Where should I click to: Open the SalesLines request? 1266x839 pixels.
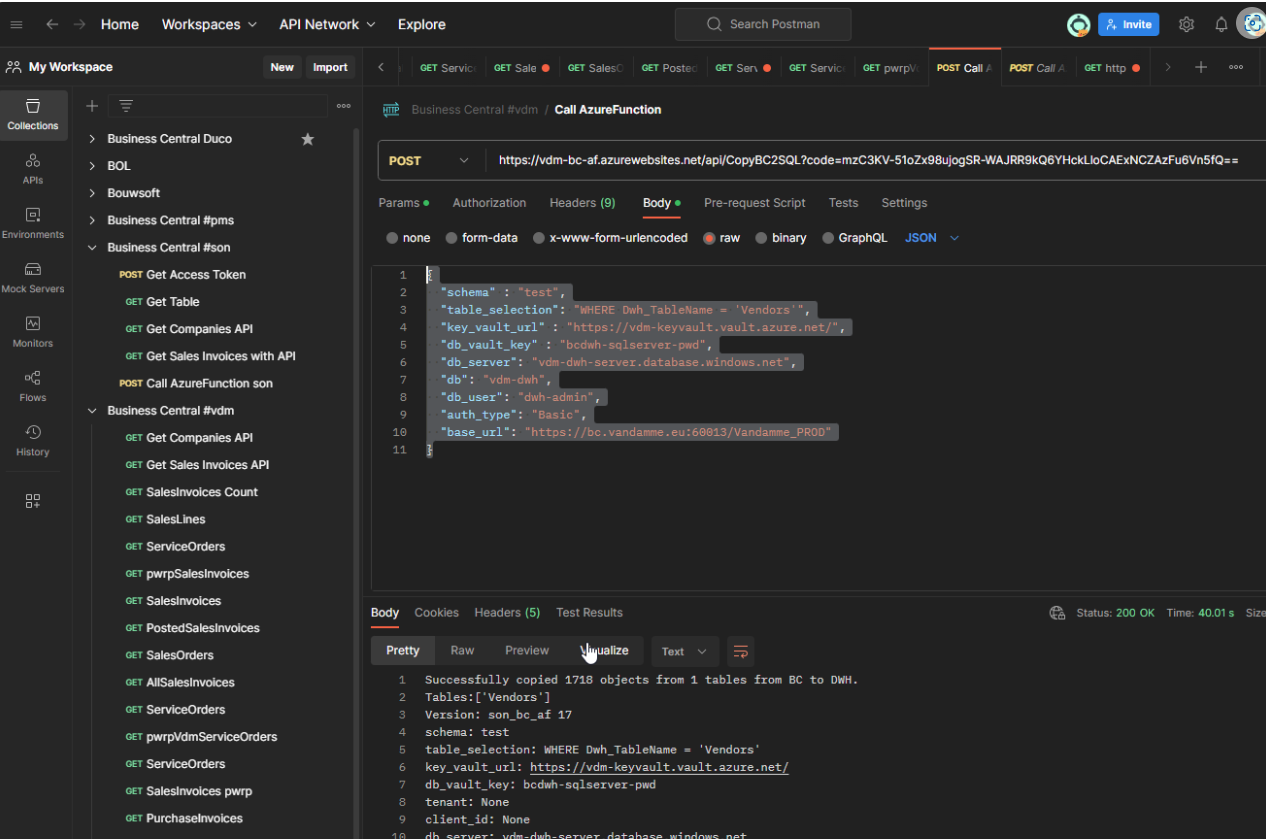point(175,519)
